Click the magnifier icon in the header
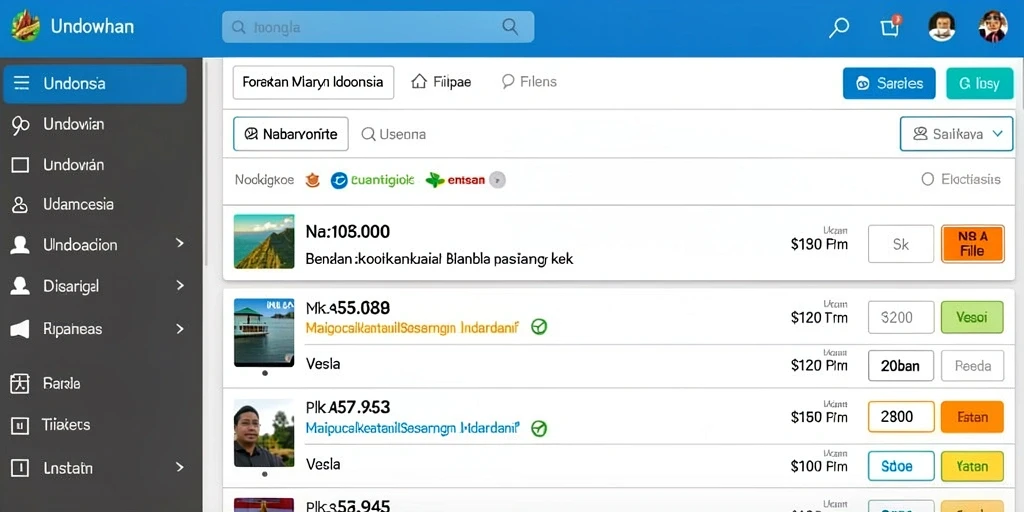The width and height of the screenshot is (1024, 512). 839,27
